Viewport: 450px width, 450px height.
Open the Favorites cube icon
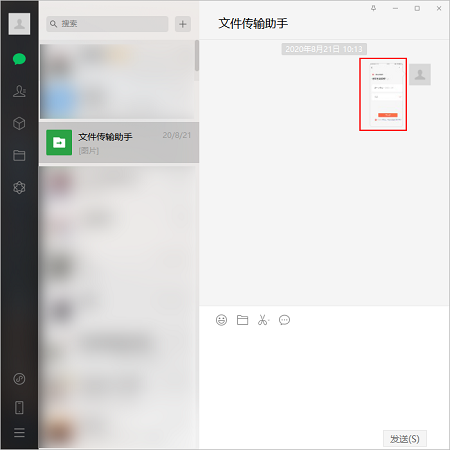19,123
